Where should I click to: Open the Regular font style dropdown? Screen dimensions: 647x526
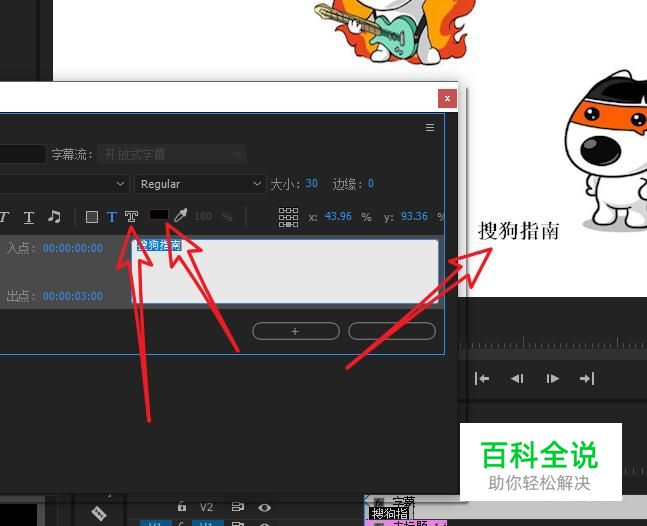click(x=199, y=184)
